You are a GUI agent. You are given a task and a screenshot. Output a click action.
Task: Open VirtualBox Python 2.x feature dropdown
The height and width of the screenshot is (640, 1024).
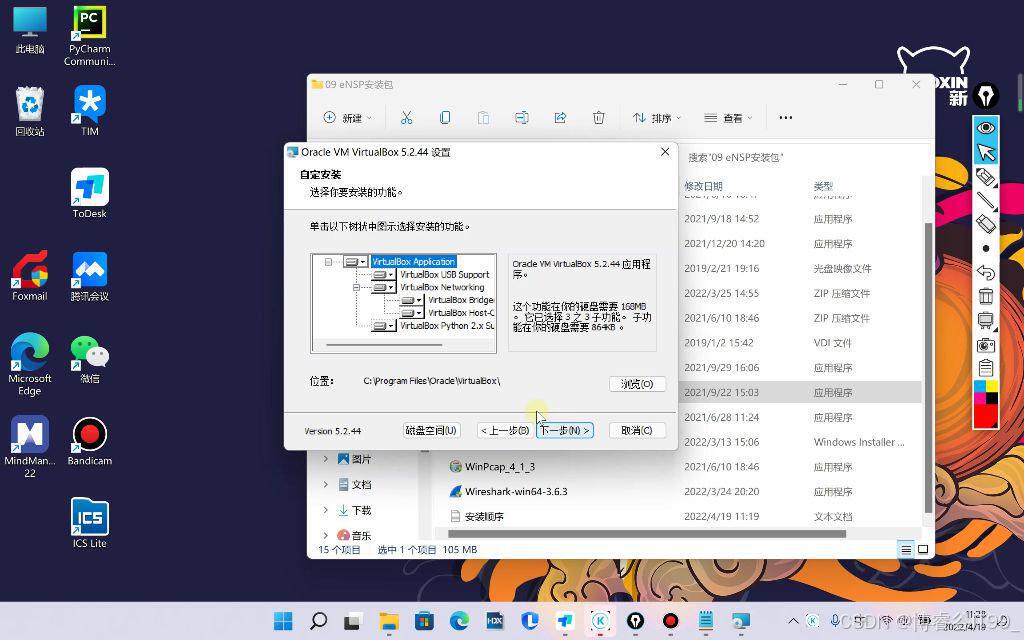tap(383, 326)
